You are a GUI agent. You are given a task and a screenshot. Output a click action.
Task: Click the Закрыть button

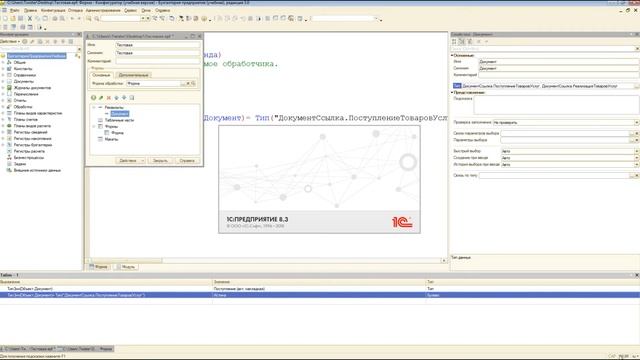(x=160, y=161)
